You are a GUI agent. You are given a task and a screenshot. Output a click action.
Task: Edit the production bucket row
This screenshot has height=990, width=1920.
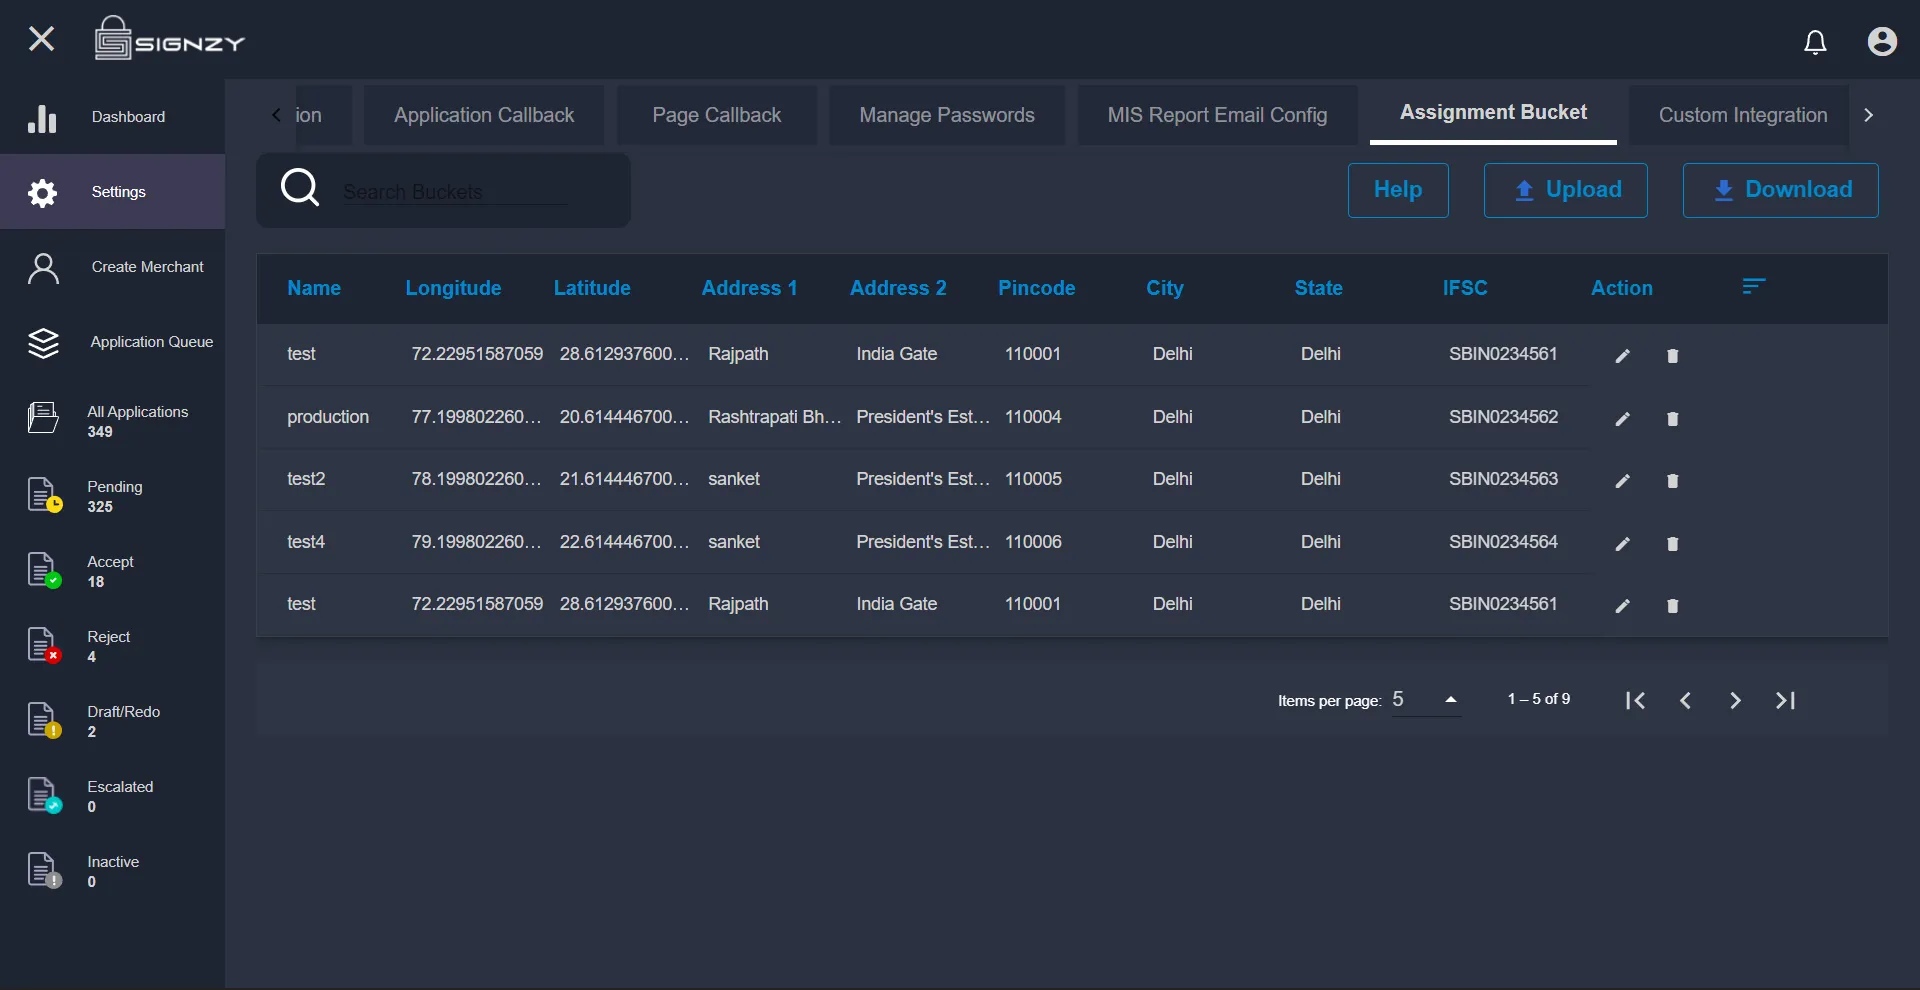(x=1622, y=419)
